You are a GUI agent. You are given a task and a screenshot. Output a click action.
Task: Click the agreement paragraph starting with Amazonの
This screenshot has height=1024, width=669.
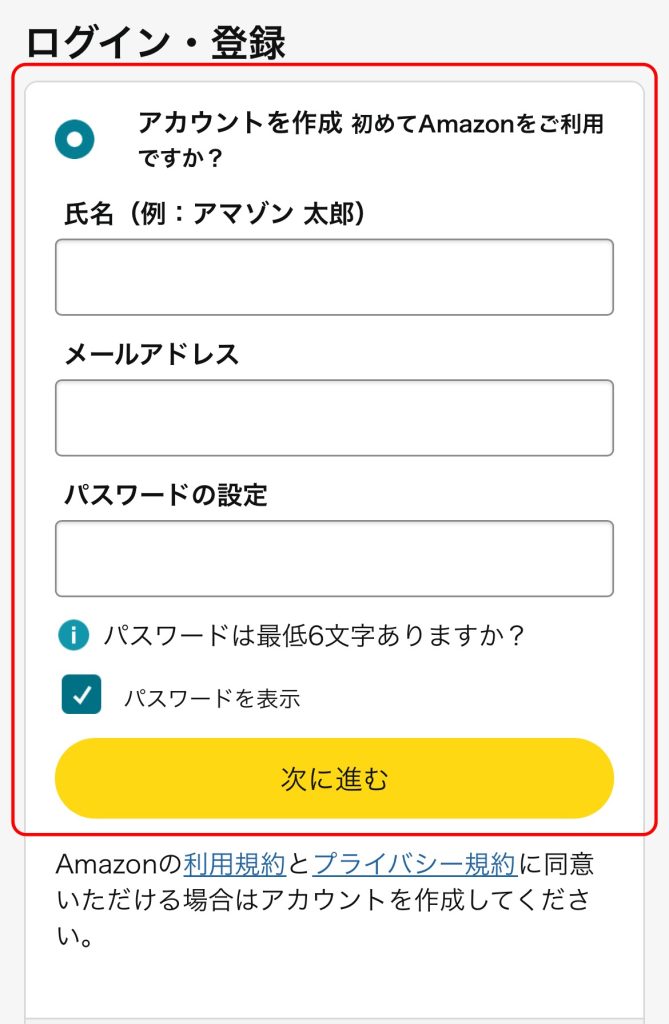tap(325, 900)
